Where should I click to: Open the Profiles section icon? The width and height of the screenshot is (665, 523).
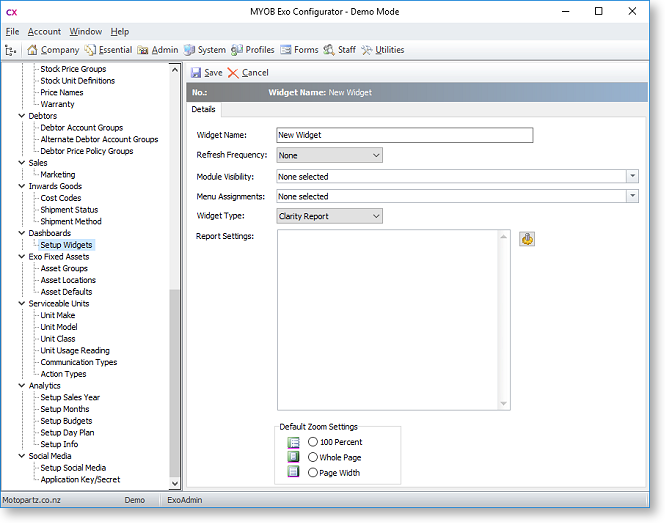[x=237, y=50]
